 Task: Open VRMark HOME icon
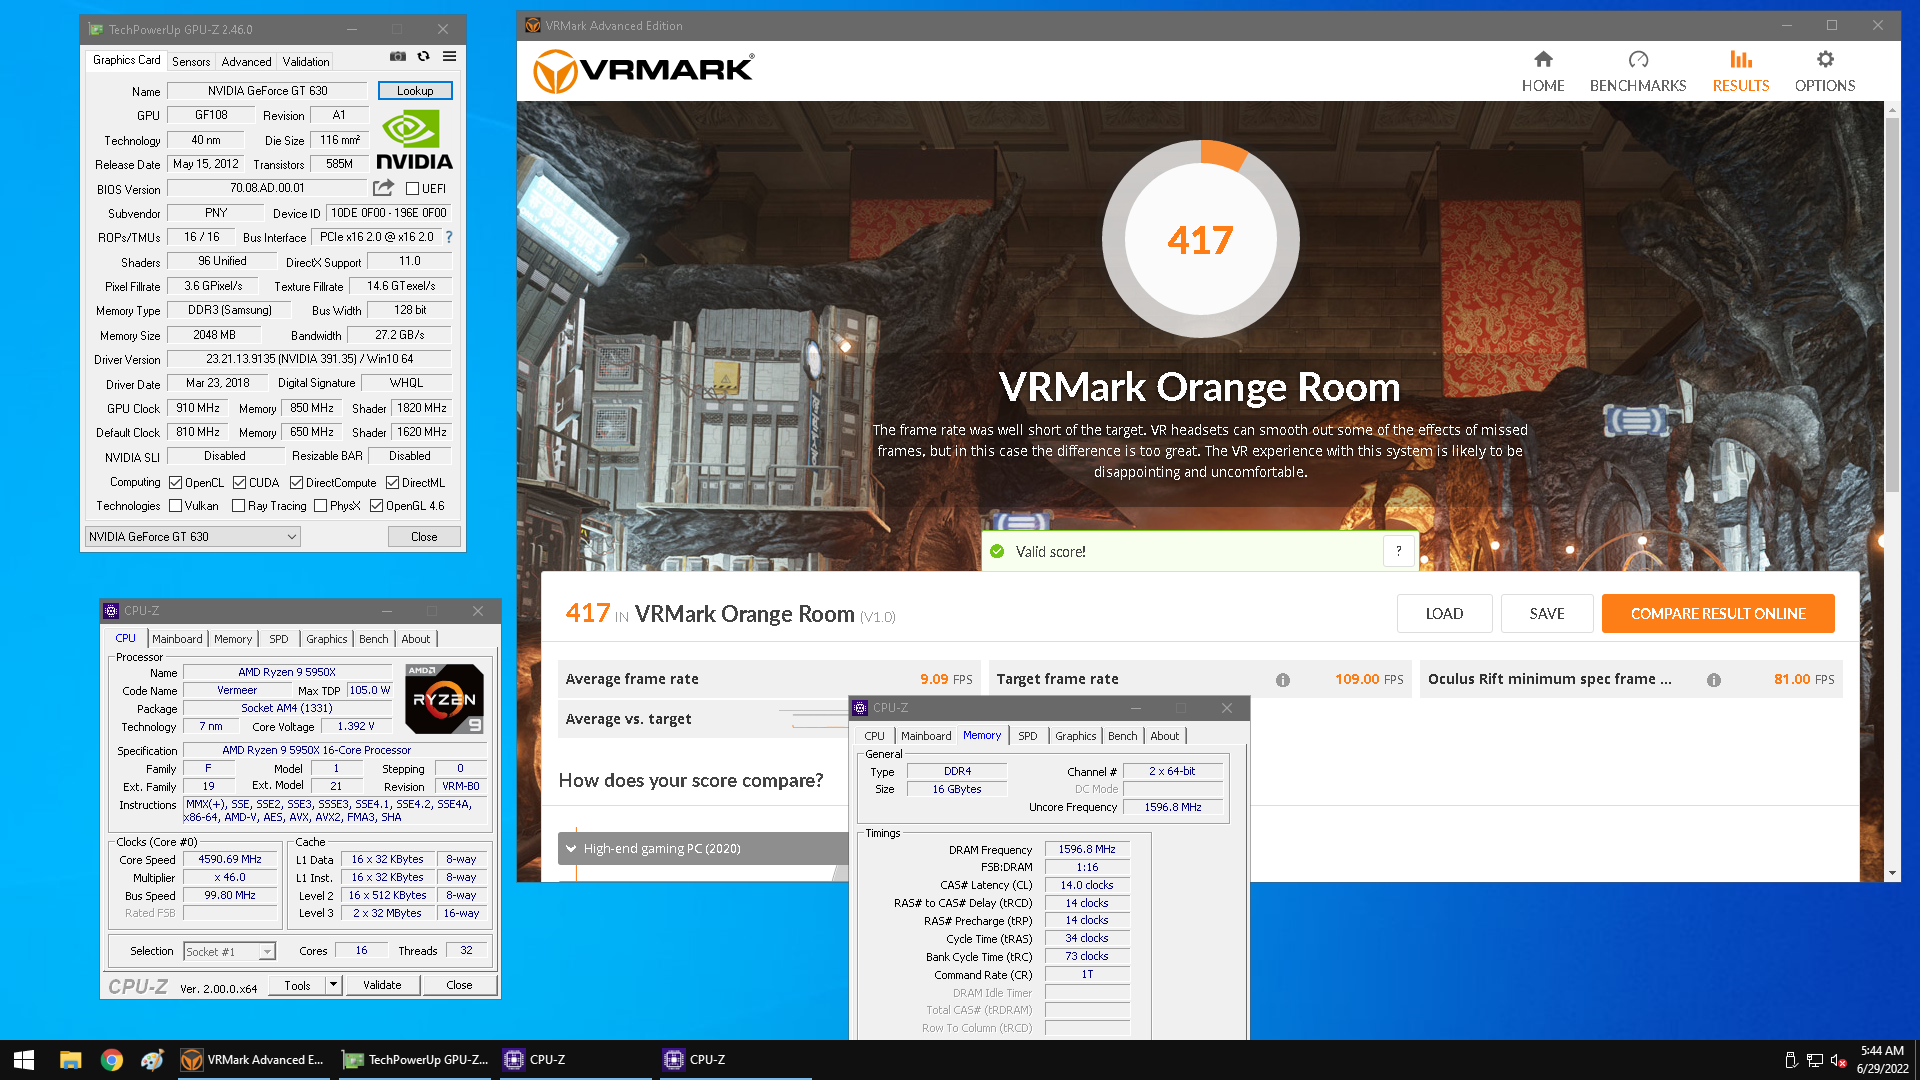tap(1543, 59)
